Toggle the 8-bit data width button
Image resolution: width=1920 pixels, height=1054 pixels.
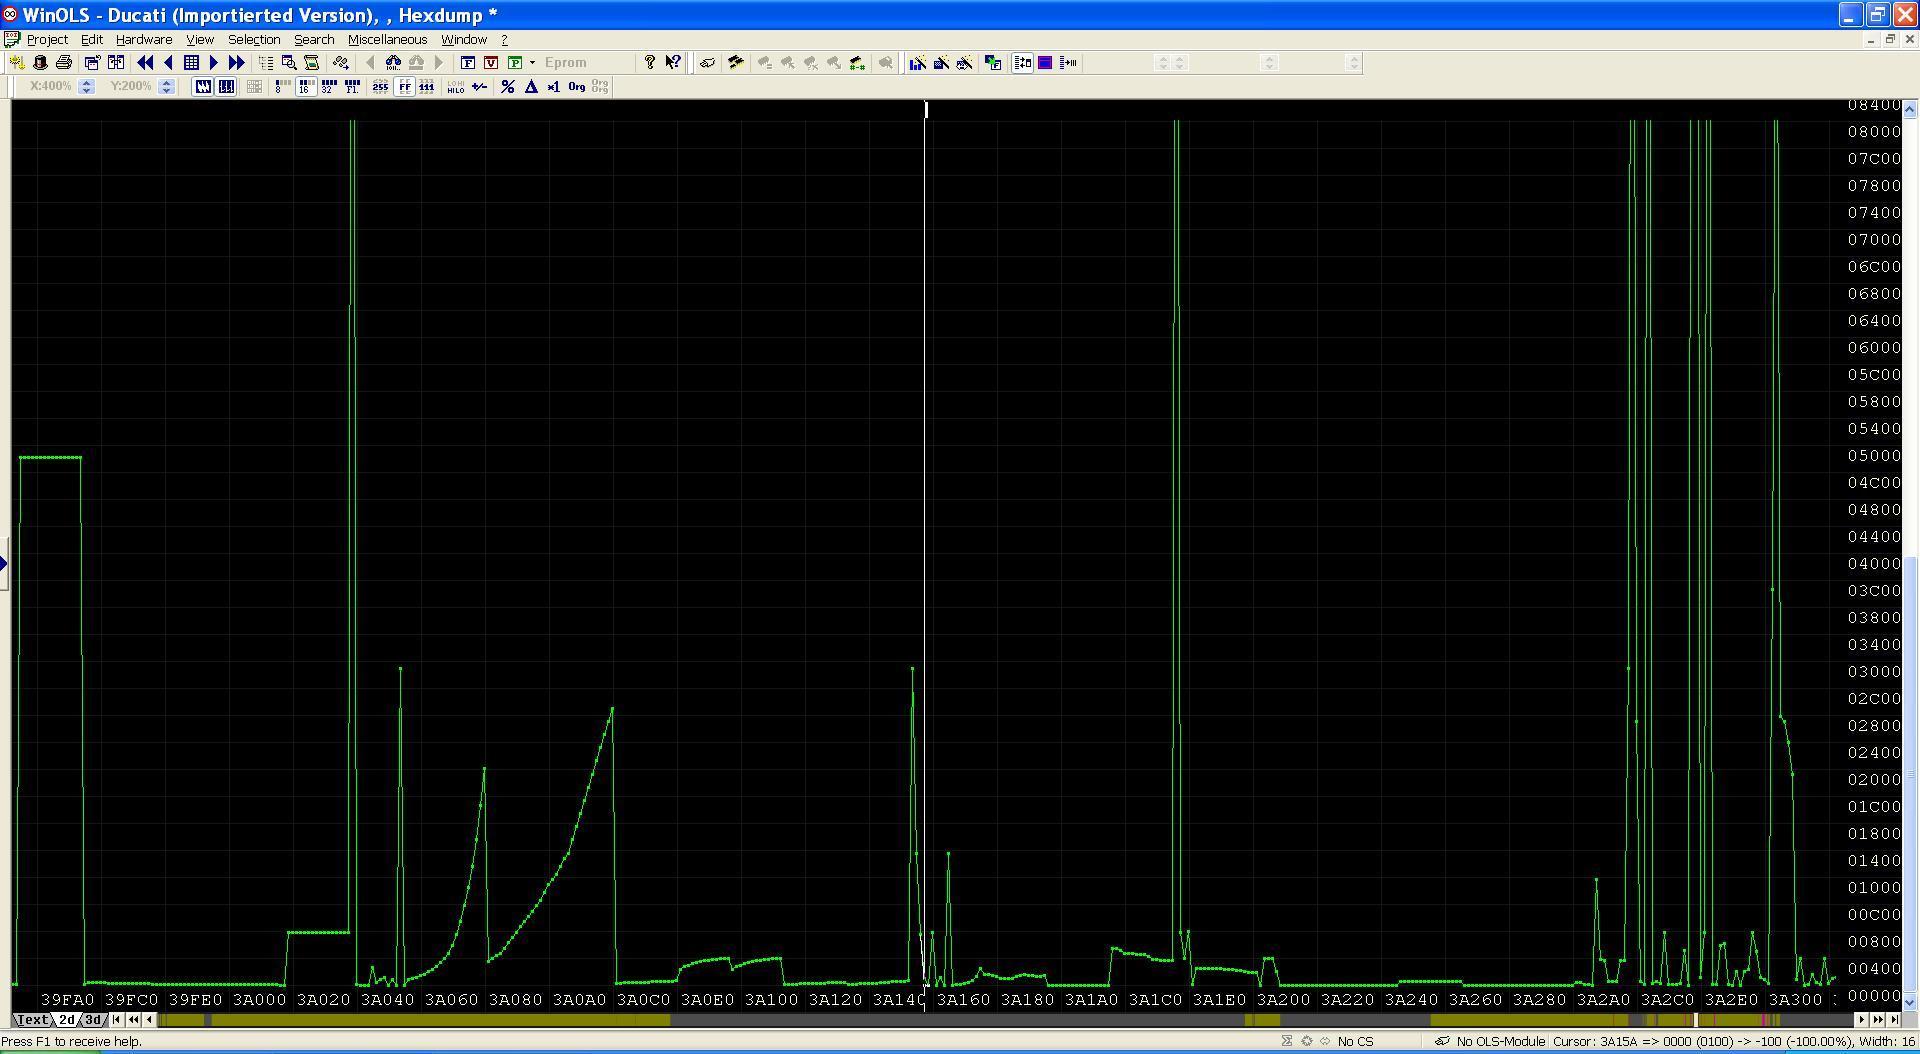tap(282, 87)
